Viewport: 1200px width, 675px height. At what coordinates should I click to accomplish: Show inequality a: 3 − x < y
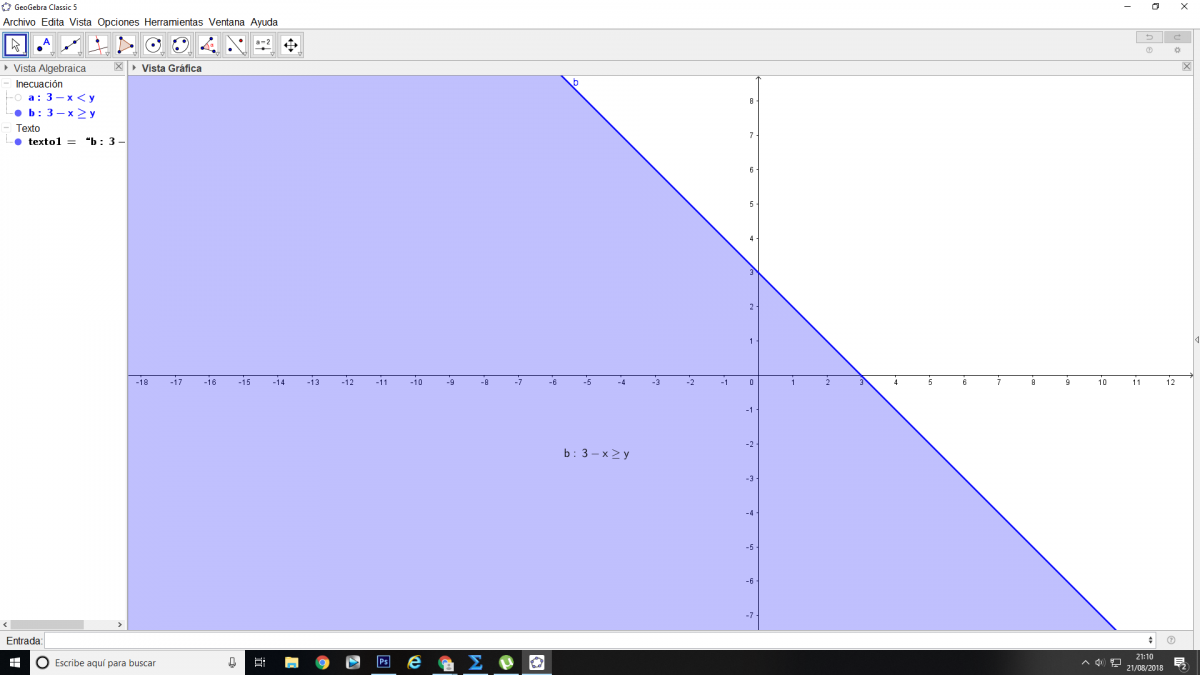point(18,98)
